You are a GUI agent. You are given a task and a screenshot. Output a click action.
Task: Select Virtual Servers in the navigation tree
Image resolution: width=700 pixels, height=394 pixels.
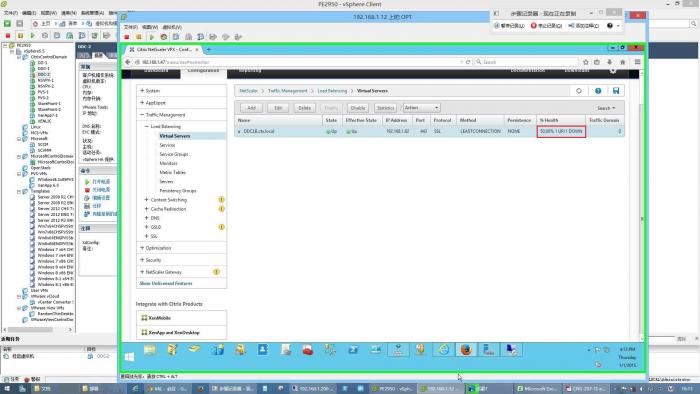175,136
